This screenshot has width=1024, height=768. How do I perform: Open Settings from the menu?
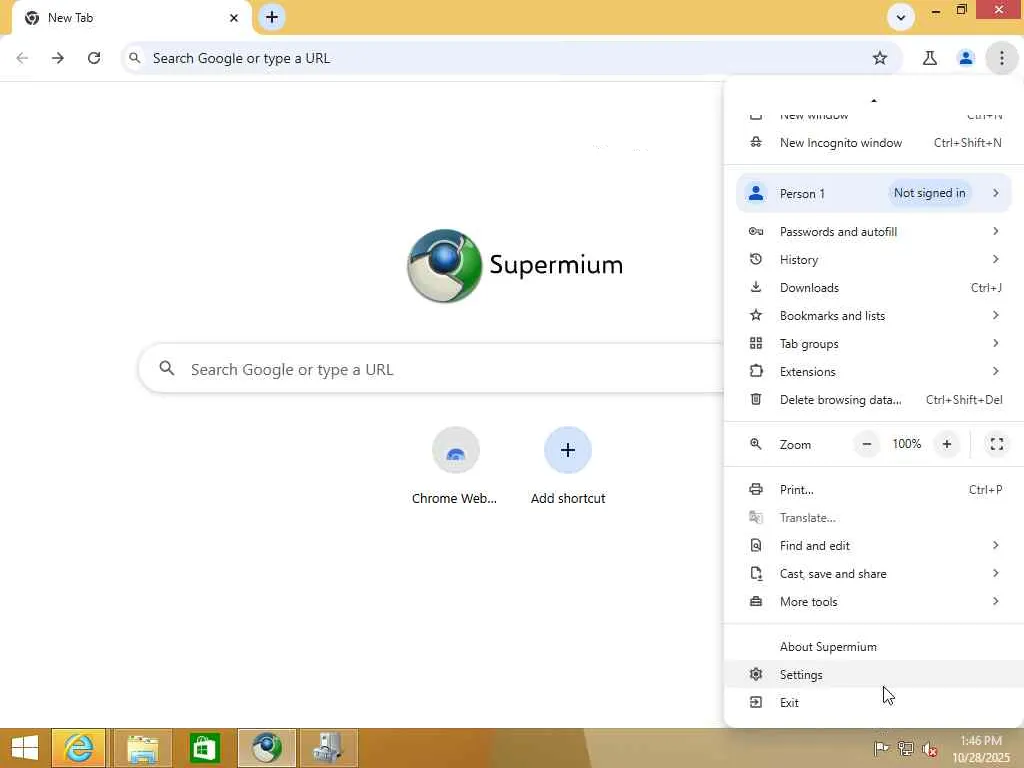[x=874, y=675]
